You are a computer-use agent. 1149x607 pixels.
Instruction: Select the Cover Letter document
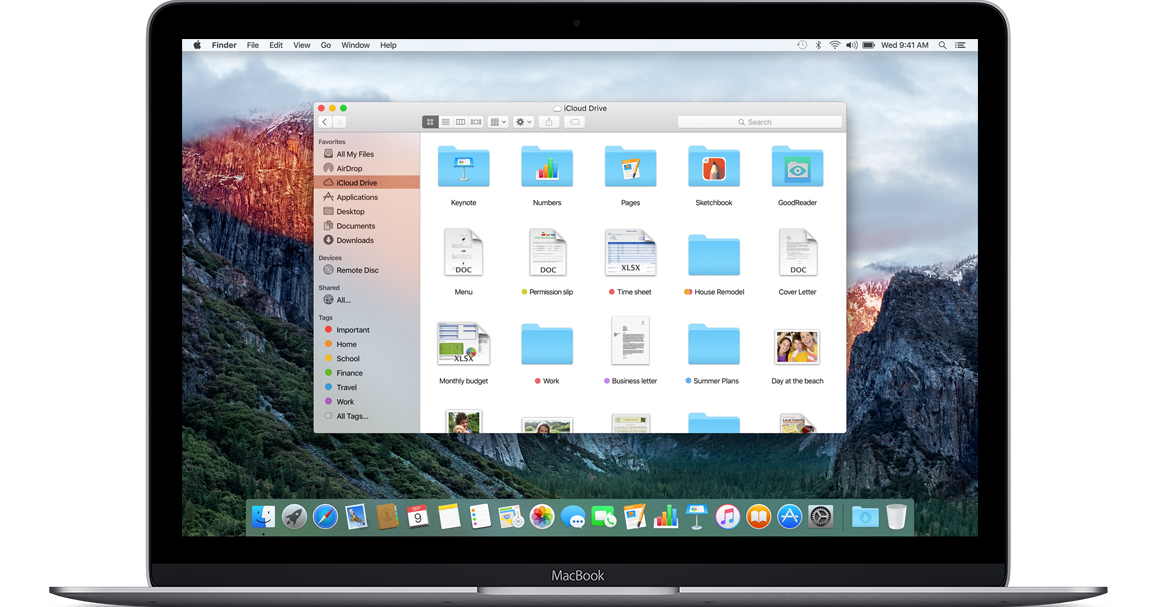797,252
